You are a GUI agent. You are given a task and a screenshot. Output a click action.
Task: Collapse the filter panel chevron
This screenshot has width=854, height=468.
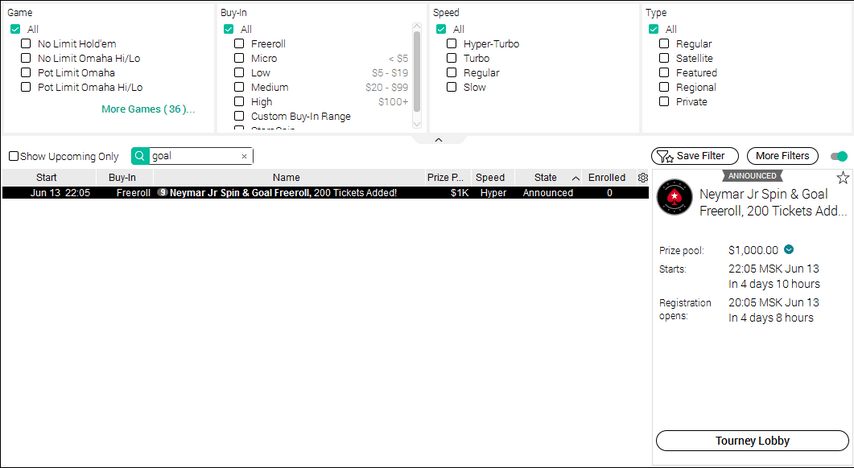click(x=438, y=140)
